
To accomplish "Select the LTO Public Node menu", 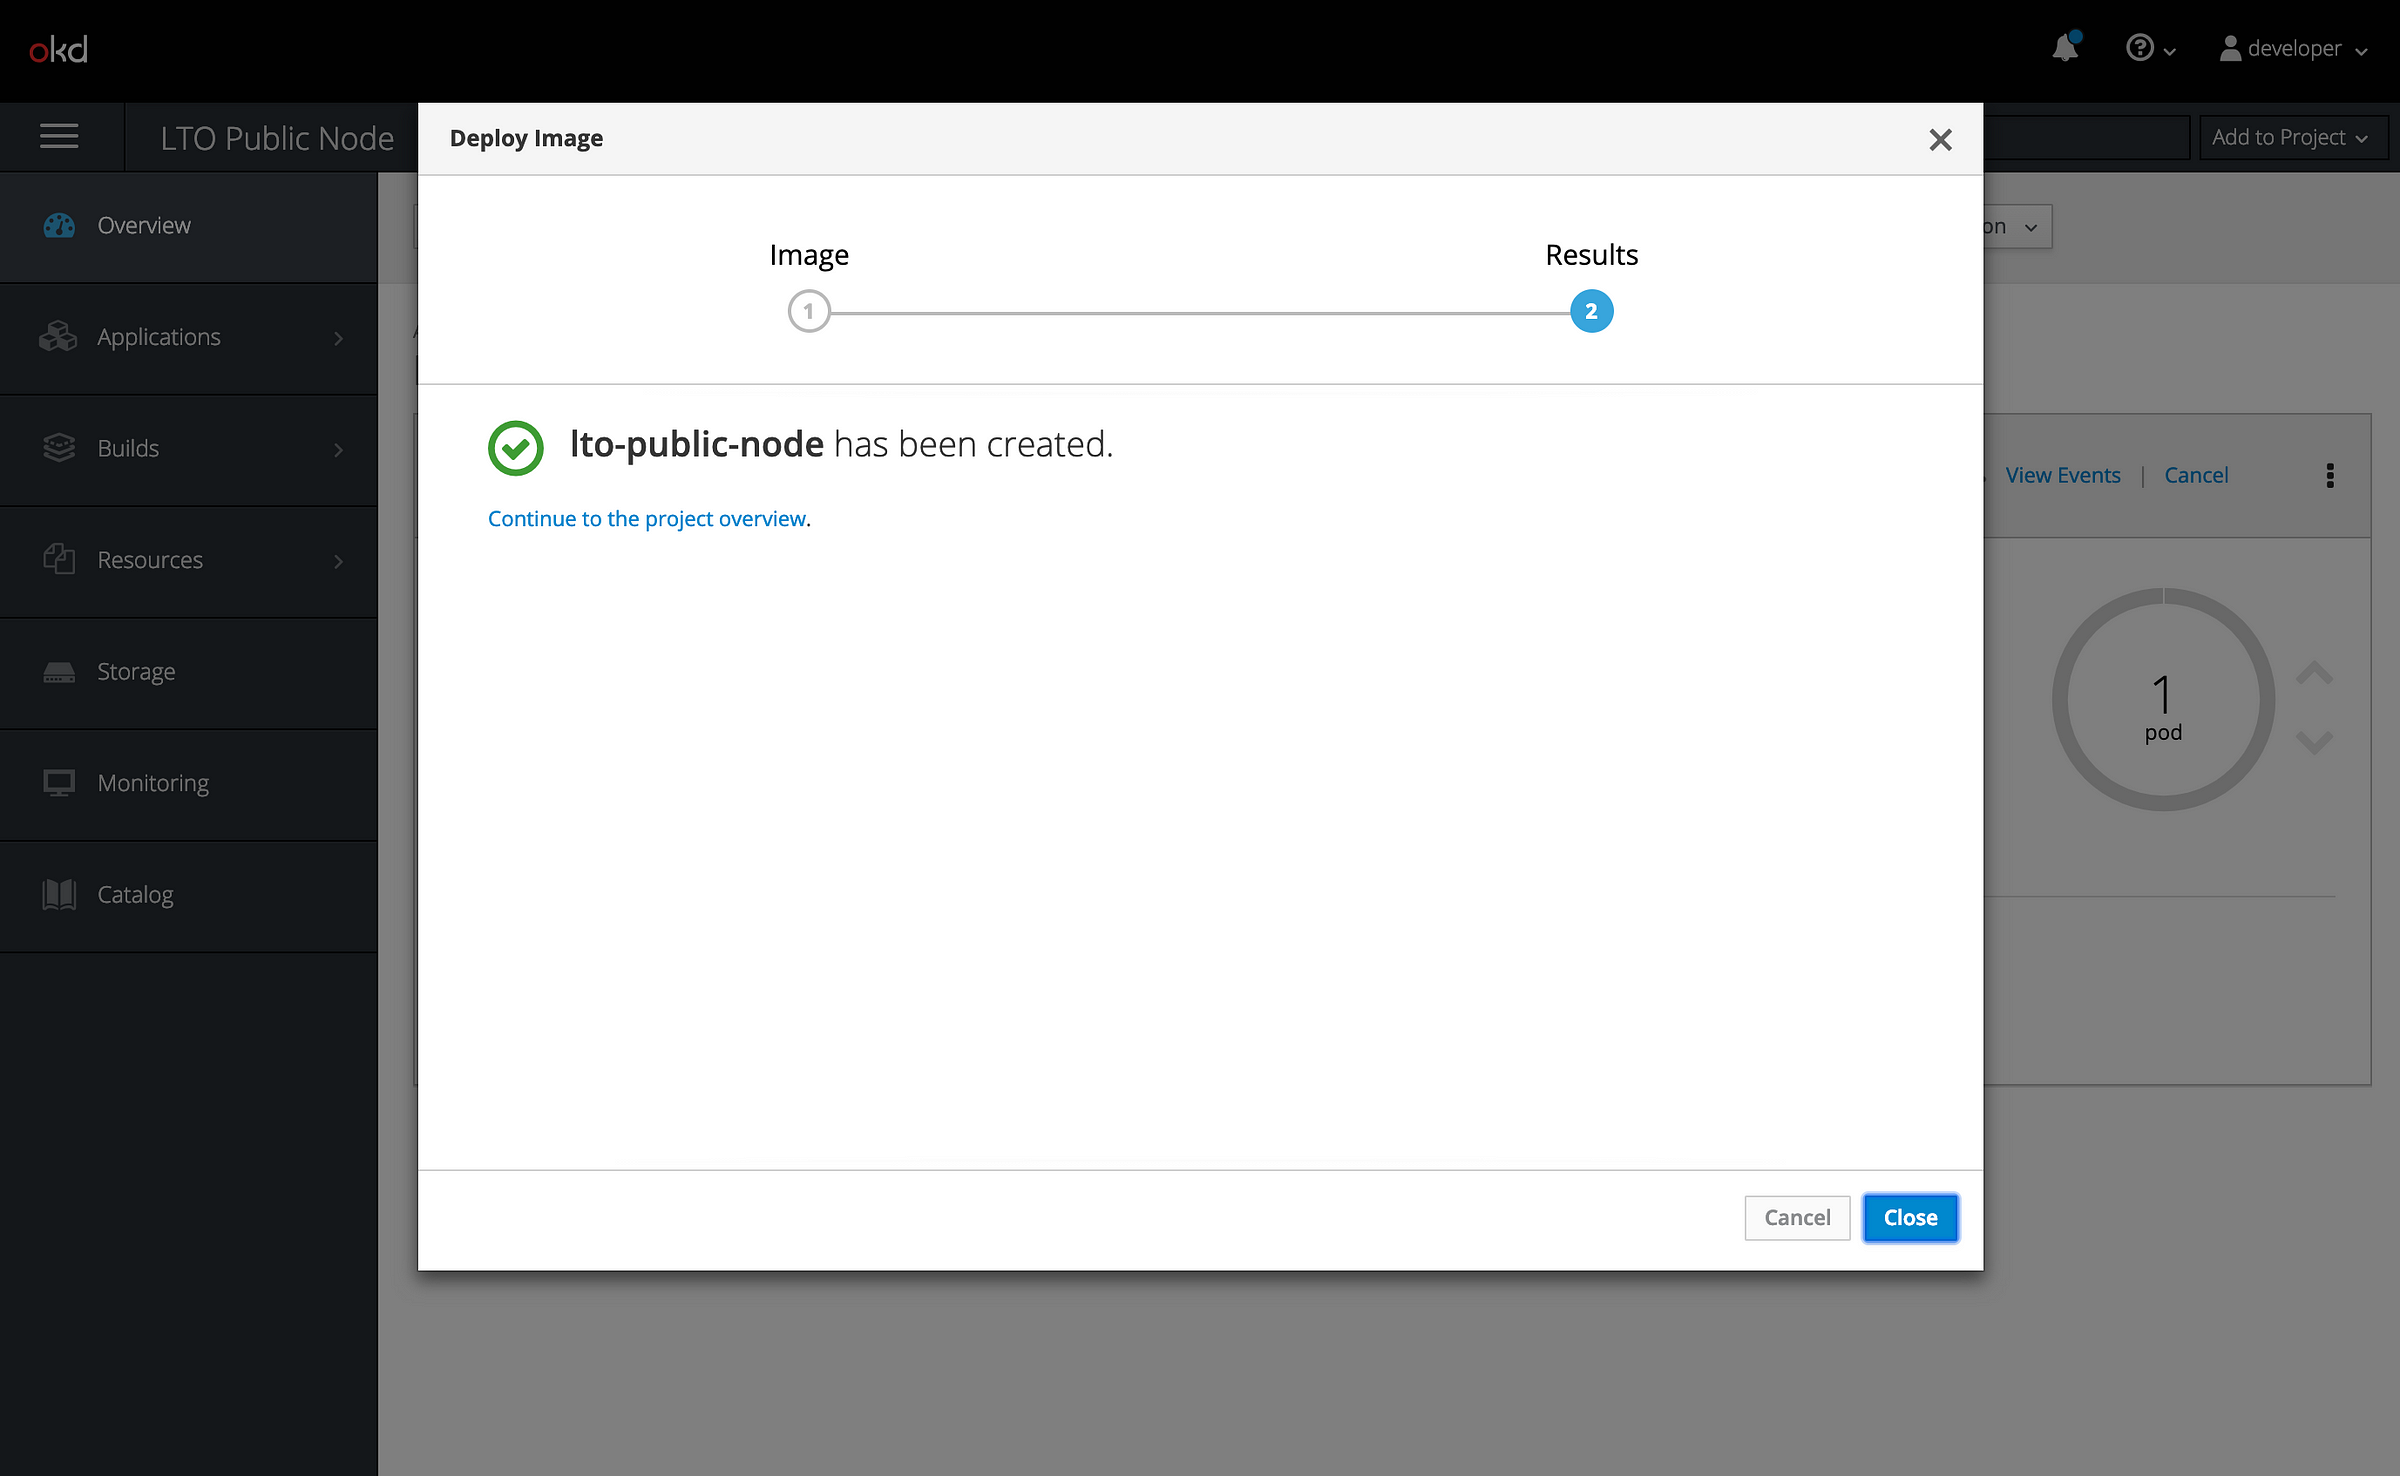I will (x=267, y=137).
